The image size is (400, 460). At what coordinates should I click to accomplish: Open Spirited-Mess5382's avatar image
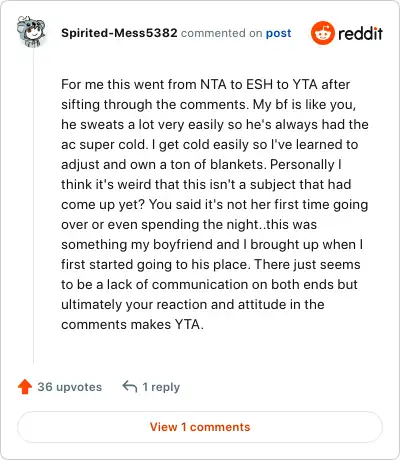click(x=31, y=32)
